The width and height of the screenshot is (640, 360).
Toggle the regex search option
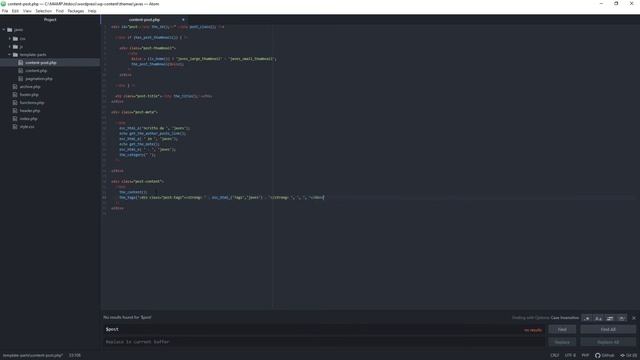tap(587, 318)
